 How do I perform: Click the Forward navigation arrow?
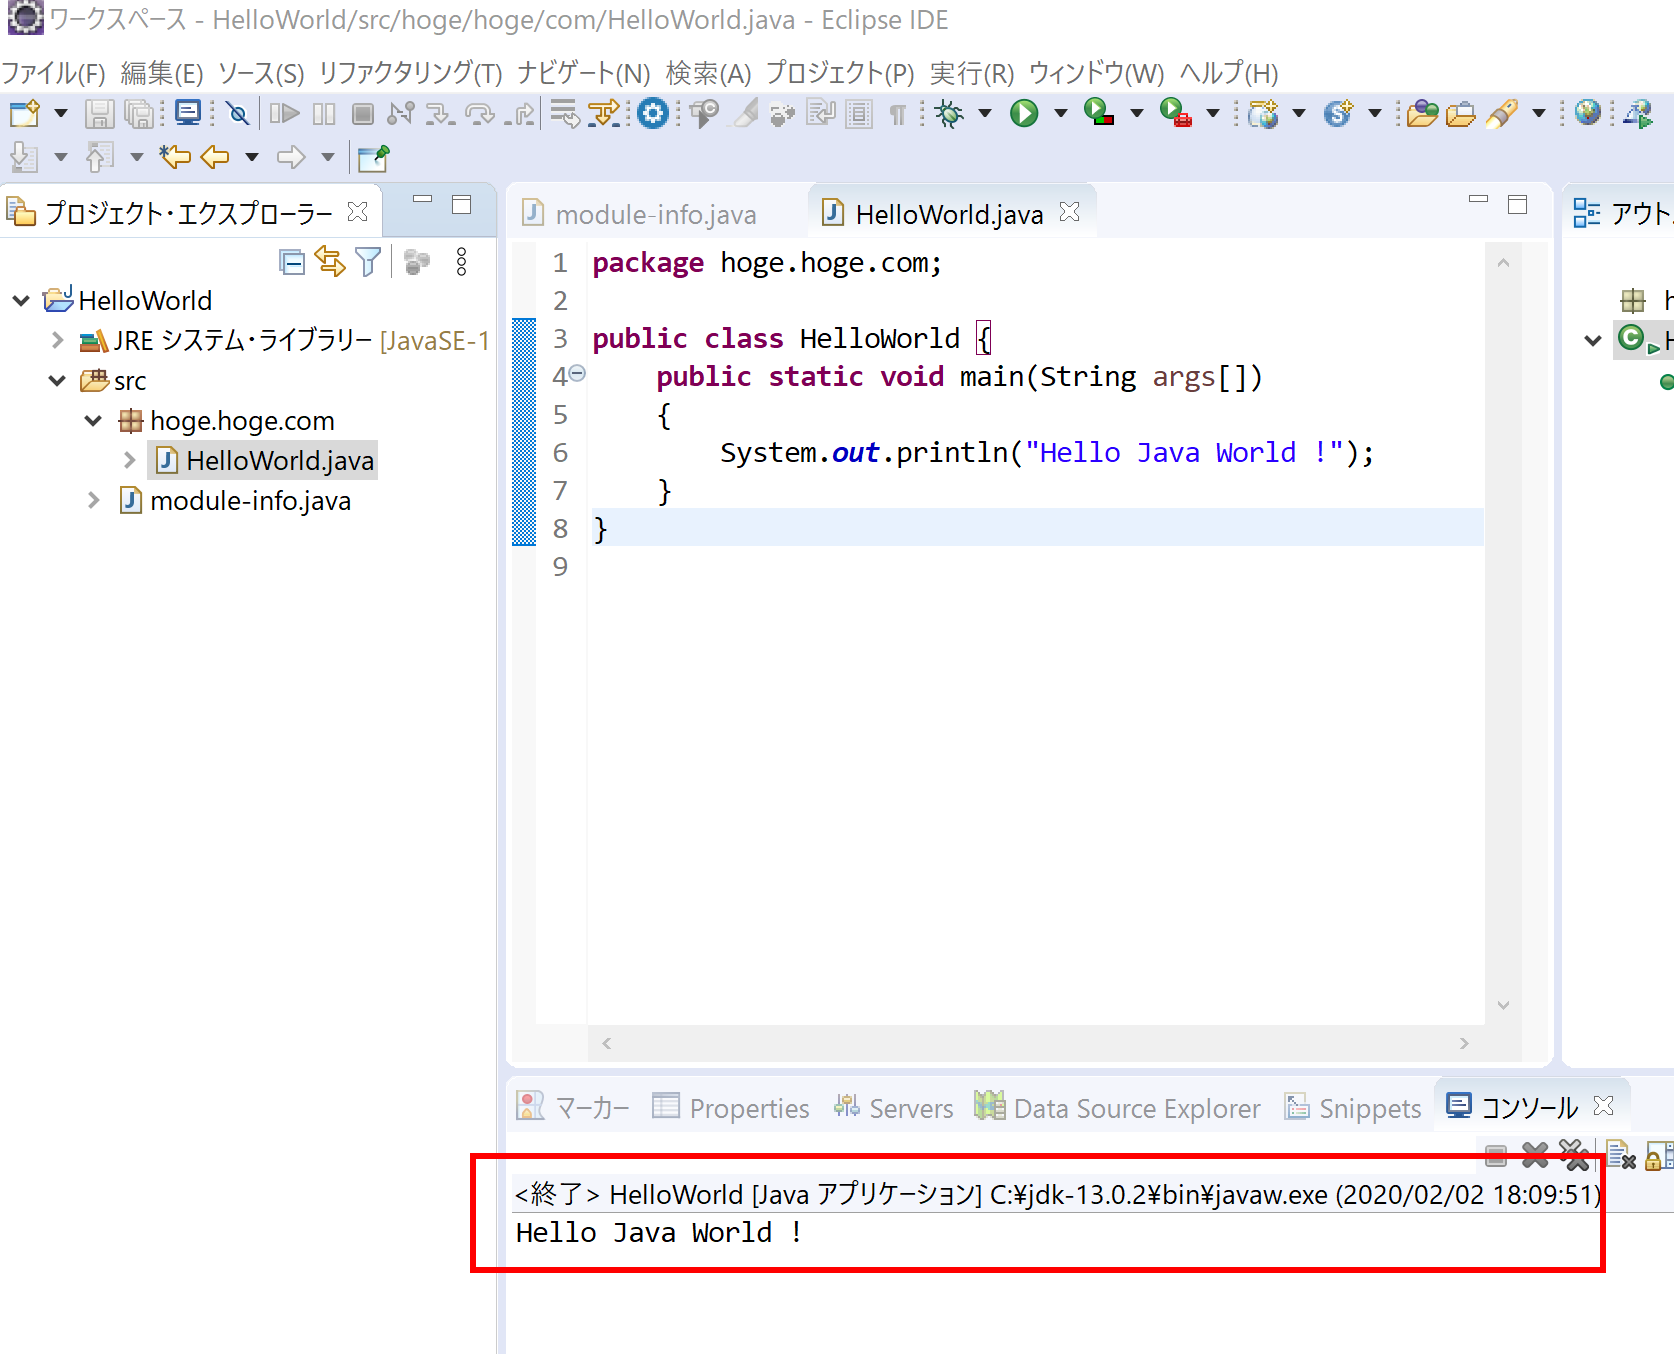[x=291, y=157]
